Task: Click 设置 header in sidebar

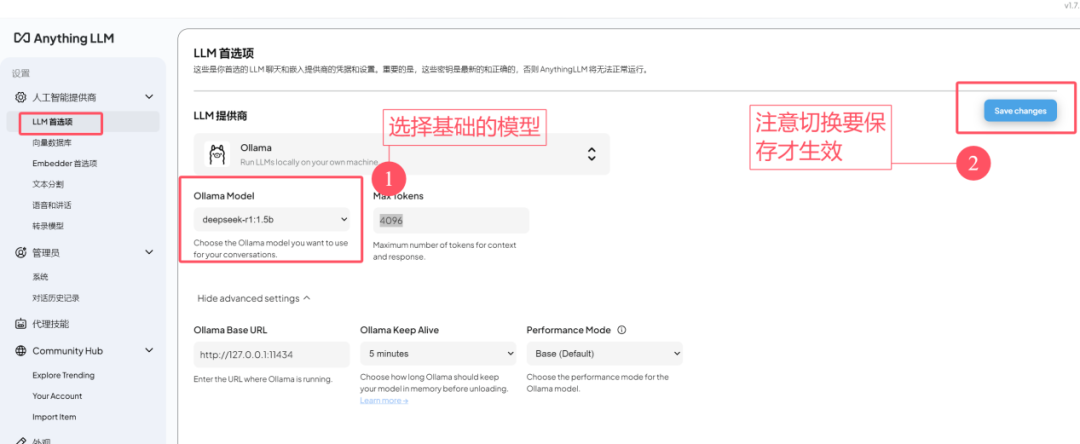Action: pos(21,73)
